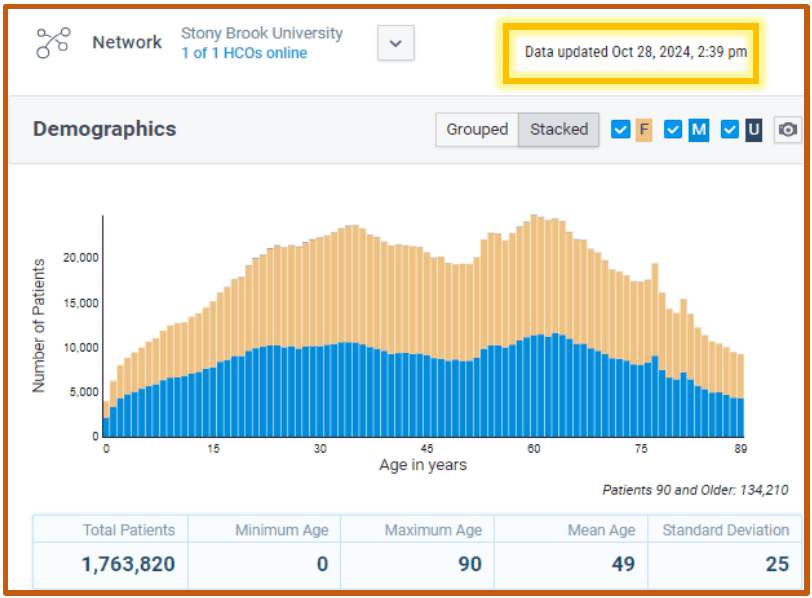Click the 89 x-axis tick label
Viewport: 812px width, 598px height.
click(x=740, y=449)
